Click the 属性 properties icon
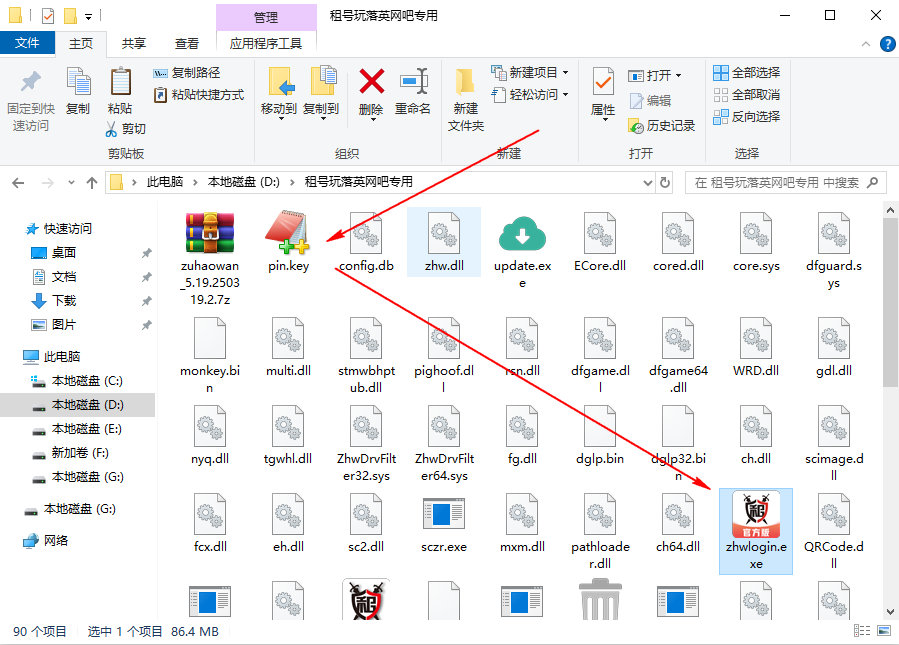The image size is (899, 645). click(x=603, y=82)
